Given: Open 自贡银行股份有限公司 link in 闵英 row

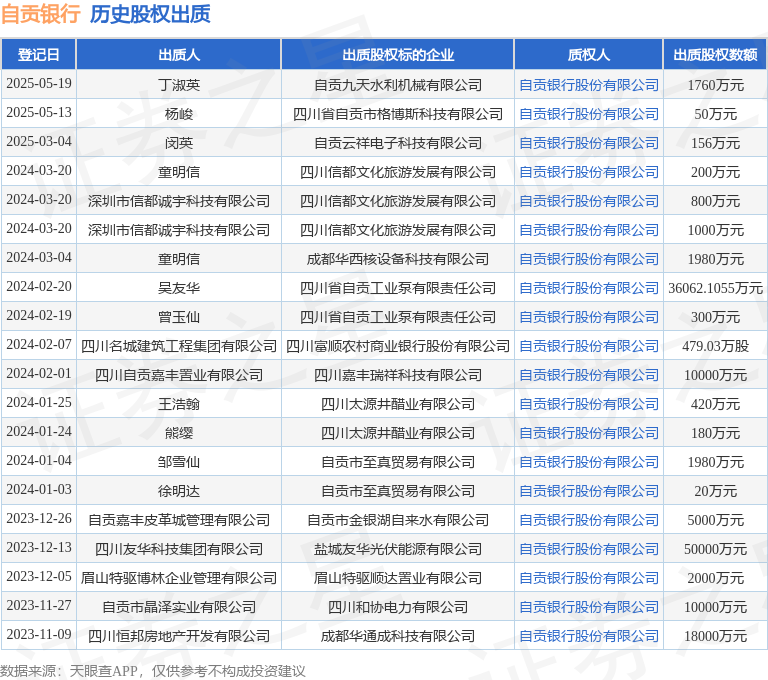Looking at the screenshot, I should coord(589,143).
